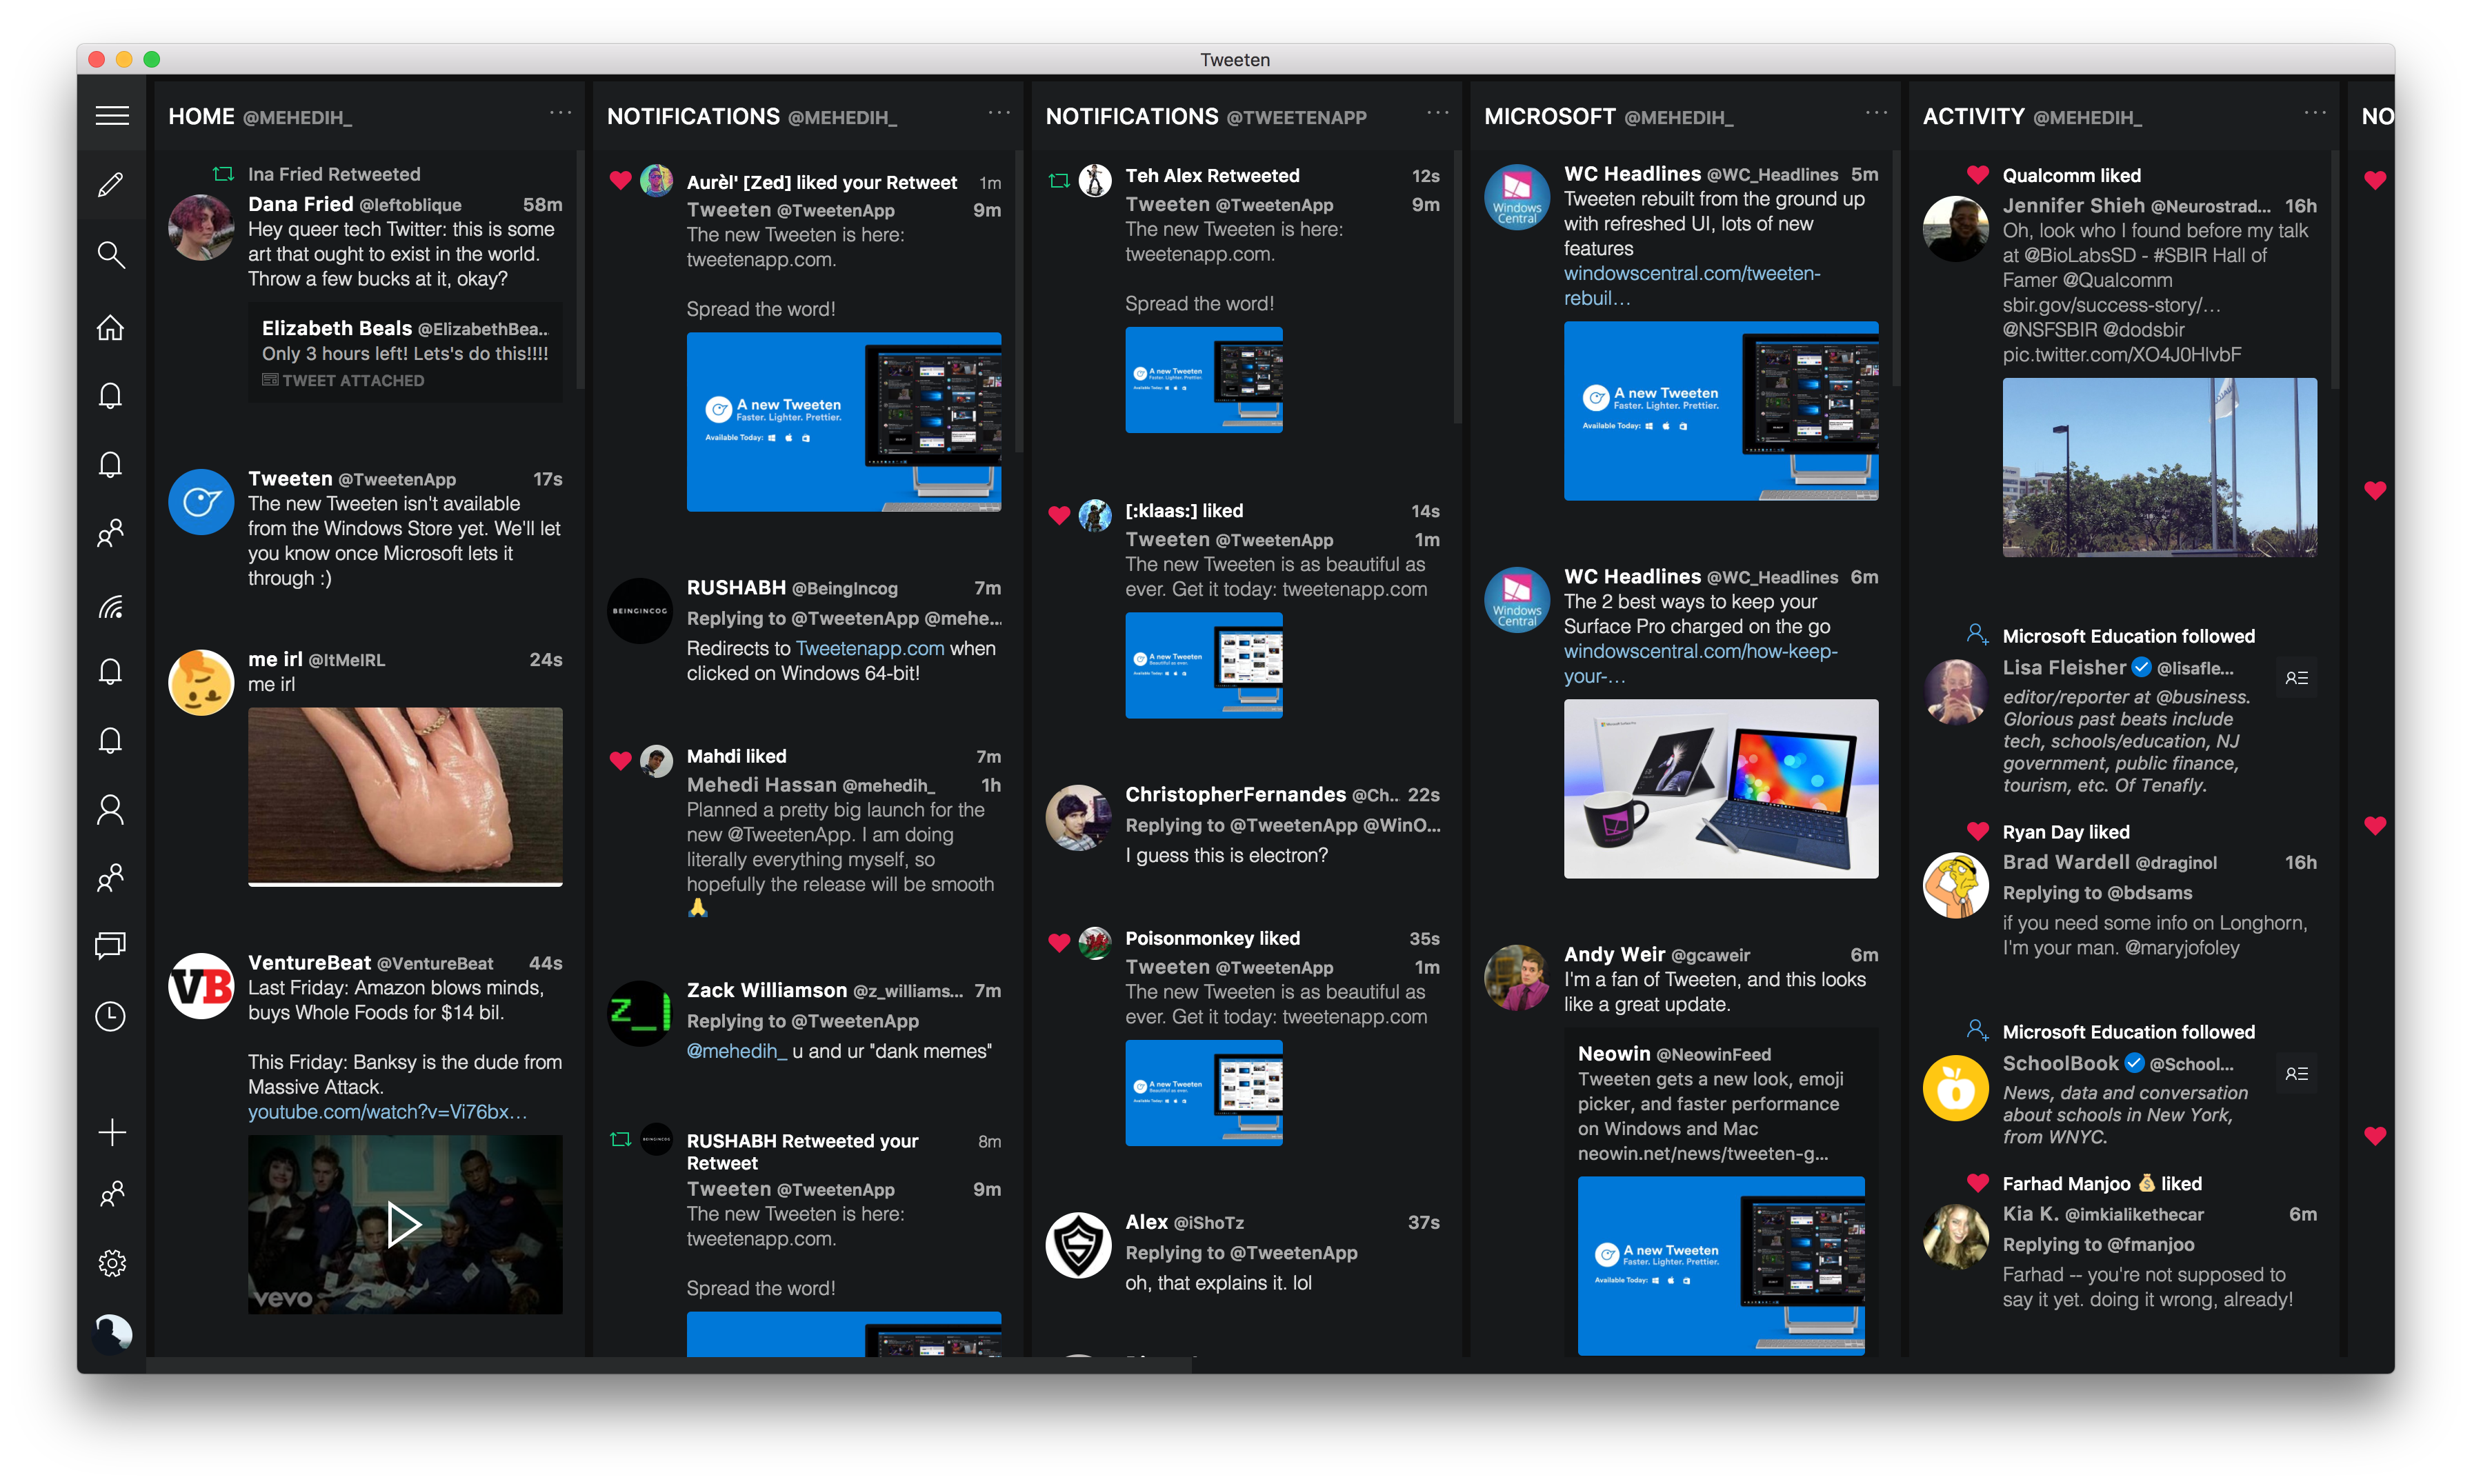2472x1484 pixels.
Task: Click Alex @iShoTz shield avatar
Action: tap(1078, 1245)
